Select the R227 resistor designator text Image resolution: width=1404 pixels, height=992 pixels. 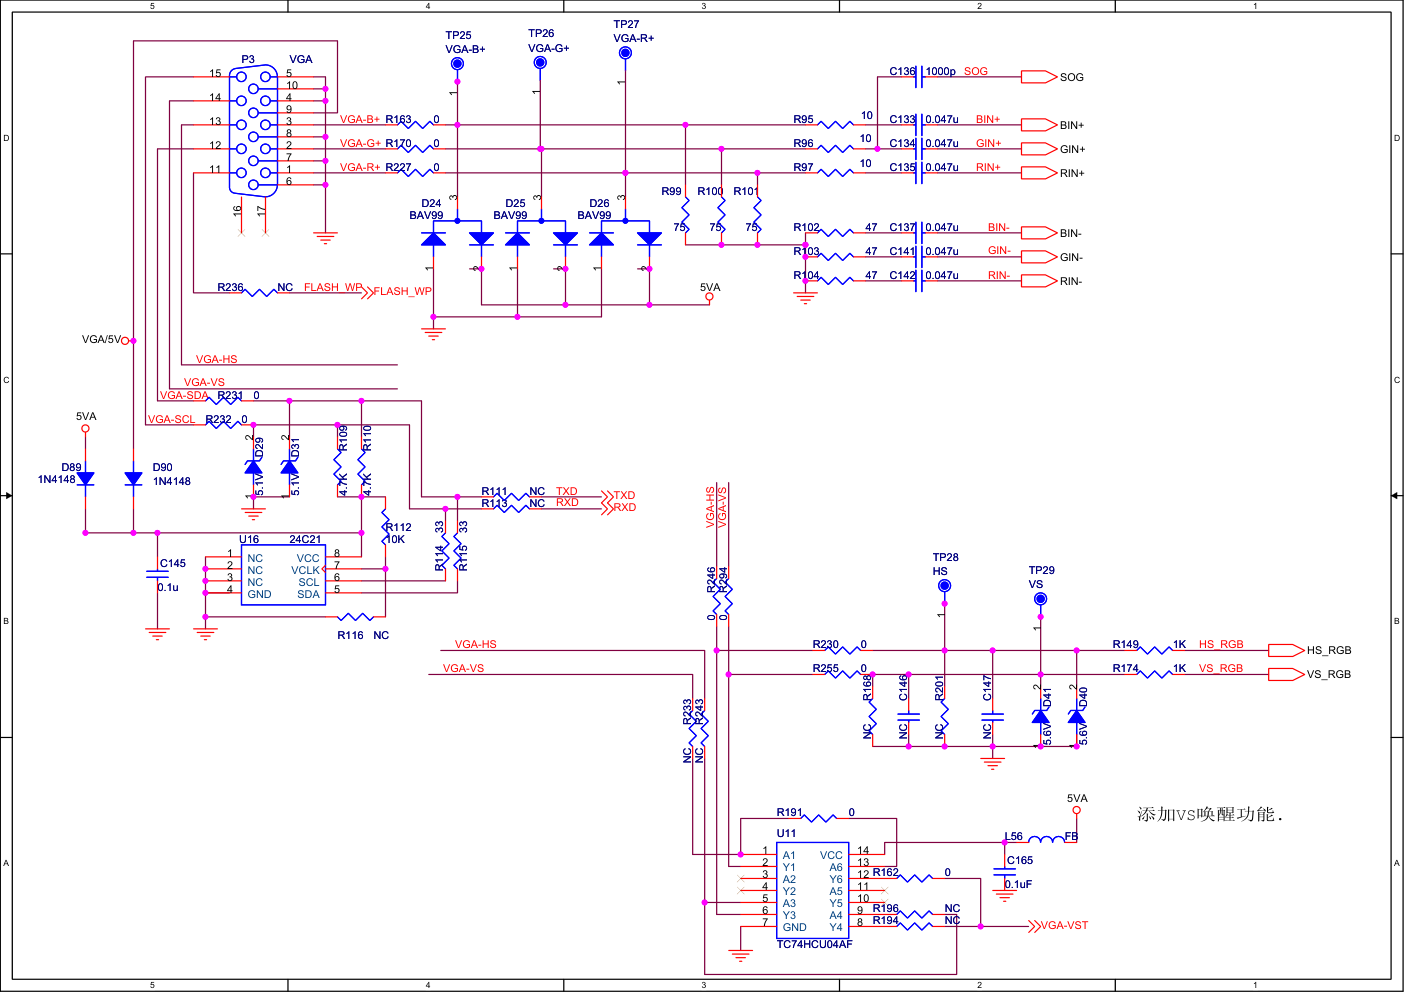[x=398, y=167]
